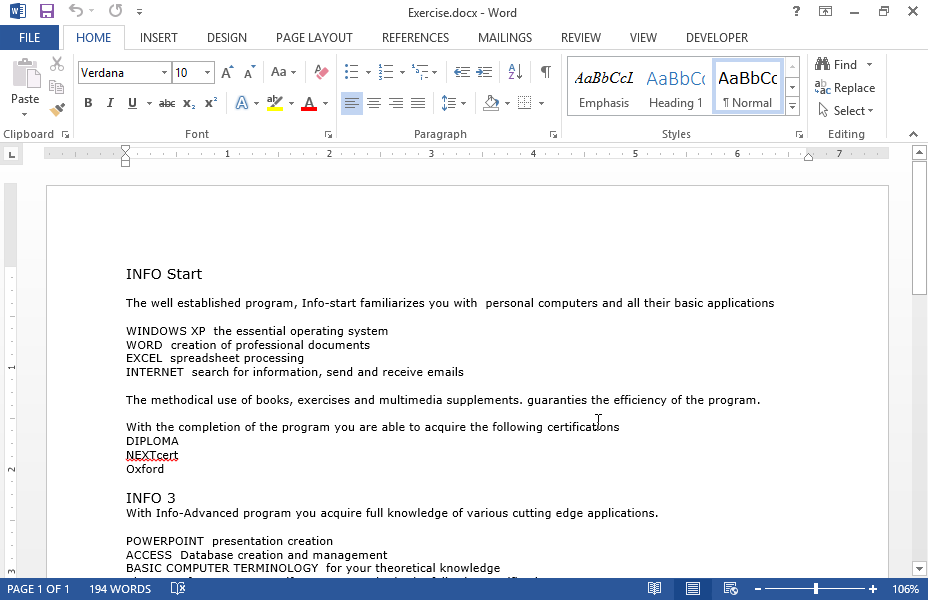Viewport: 928px width, 600px height.
Task: Open the PAGE LAYOUT ribbon tab
Action: 314,38
